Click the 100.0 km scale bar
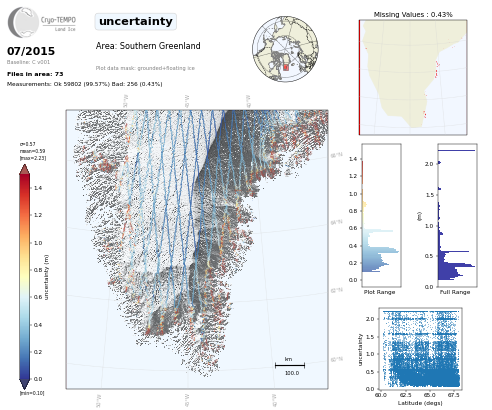The image size is (492, 410). pyautogui.click(x=290, y=366)
